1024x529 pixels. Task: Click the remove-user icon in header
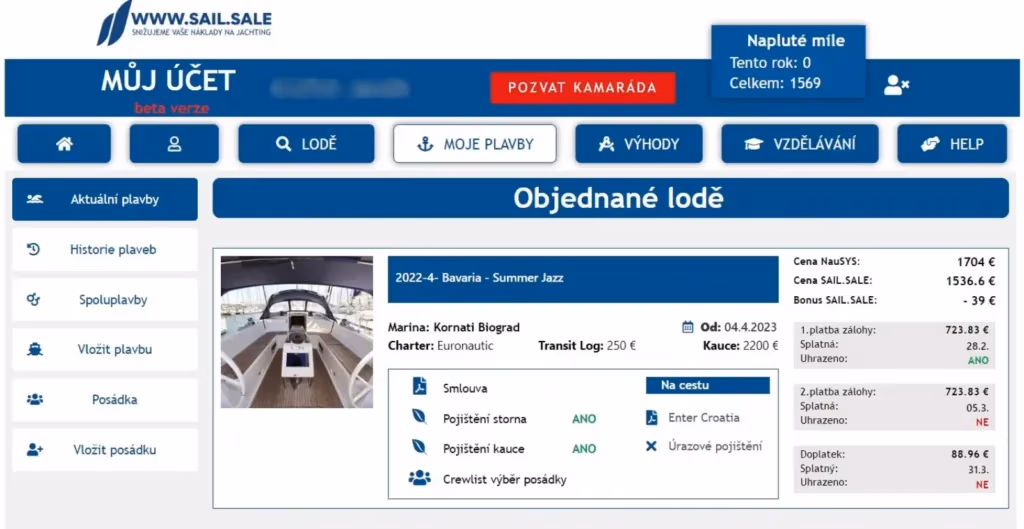[897, 85]
